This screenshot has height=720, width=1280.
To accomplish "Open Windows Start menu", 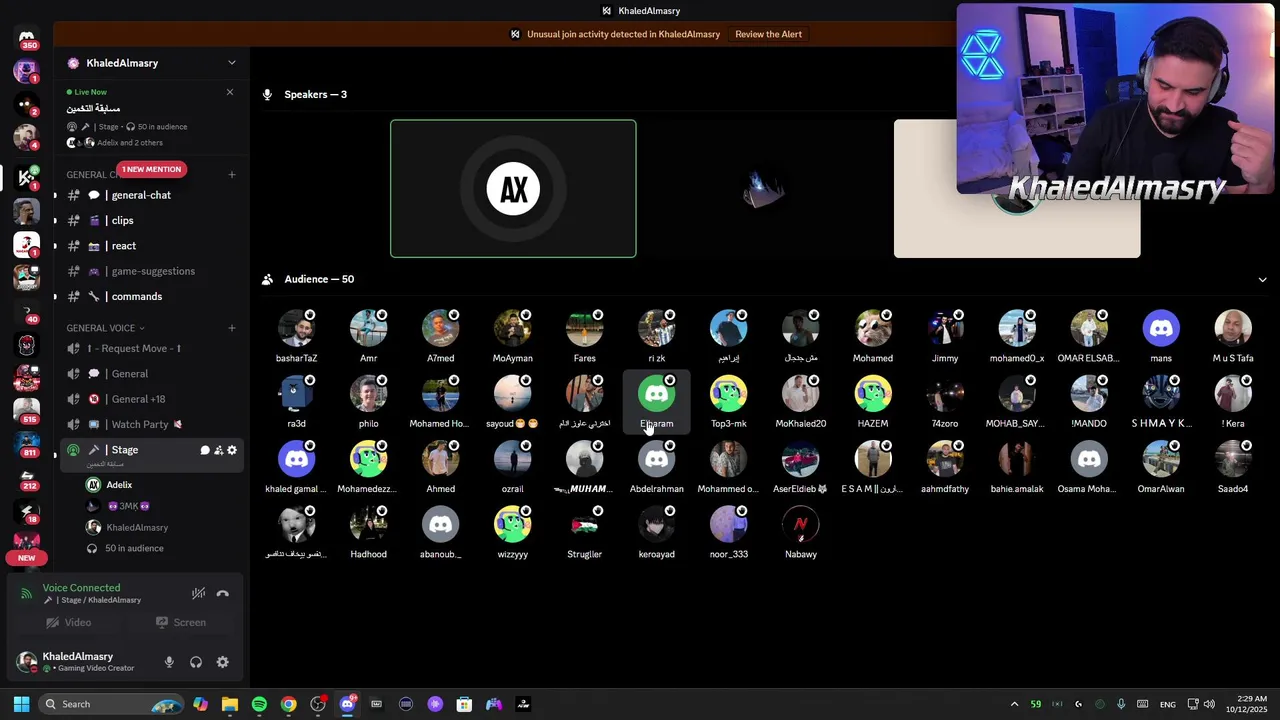I will point(21,704).
